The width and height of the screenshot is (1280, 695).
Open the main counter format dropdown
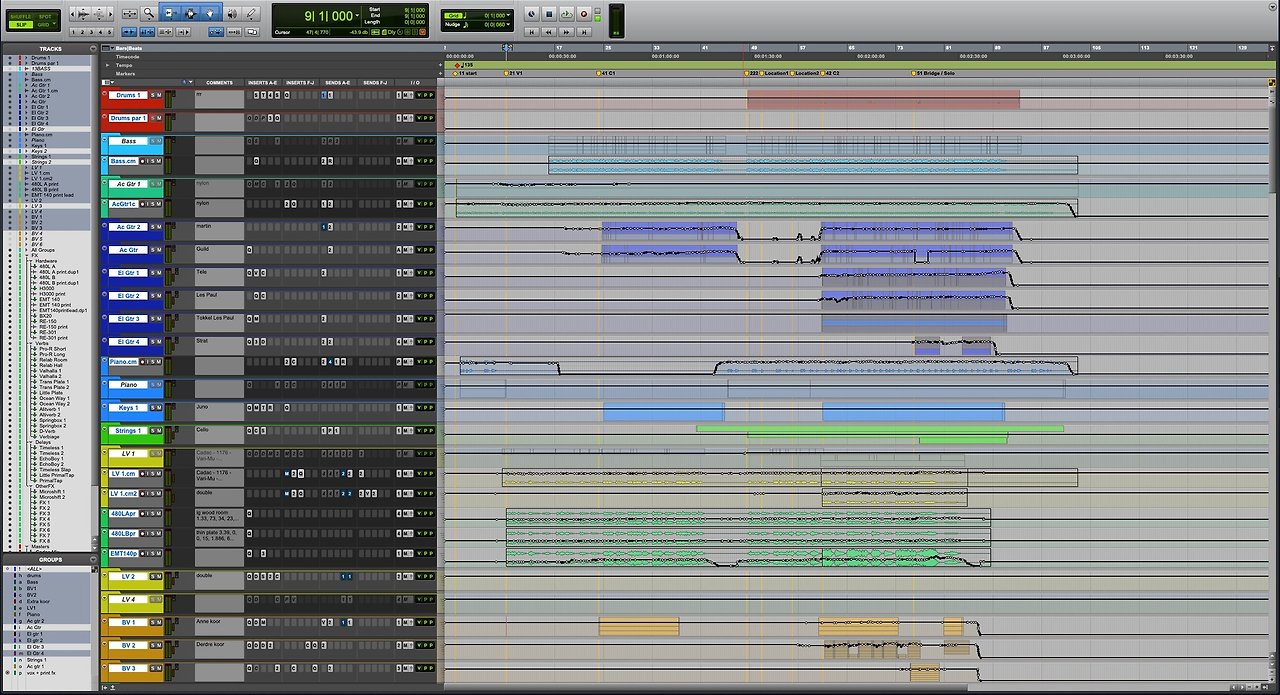tap(357, 16)
